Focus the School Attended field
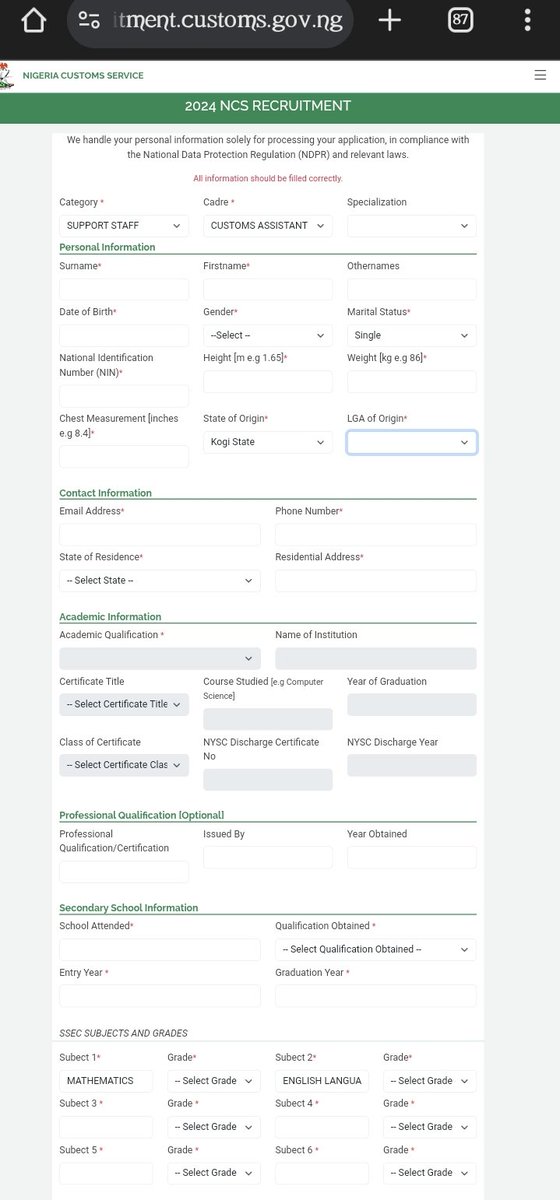This screenshot has height=1200, width=560. 160,949
